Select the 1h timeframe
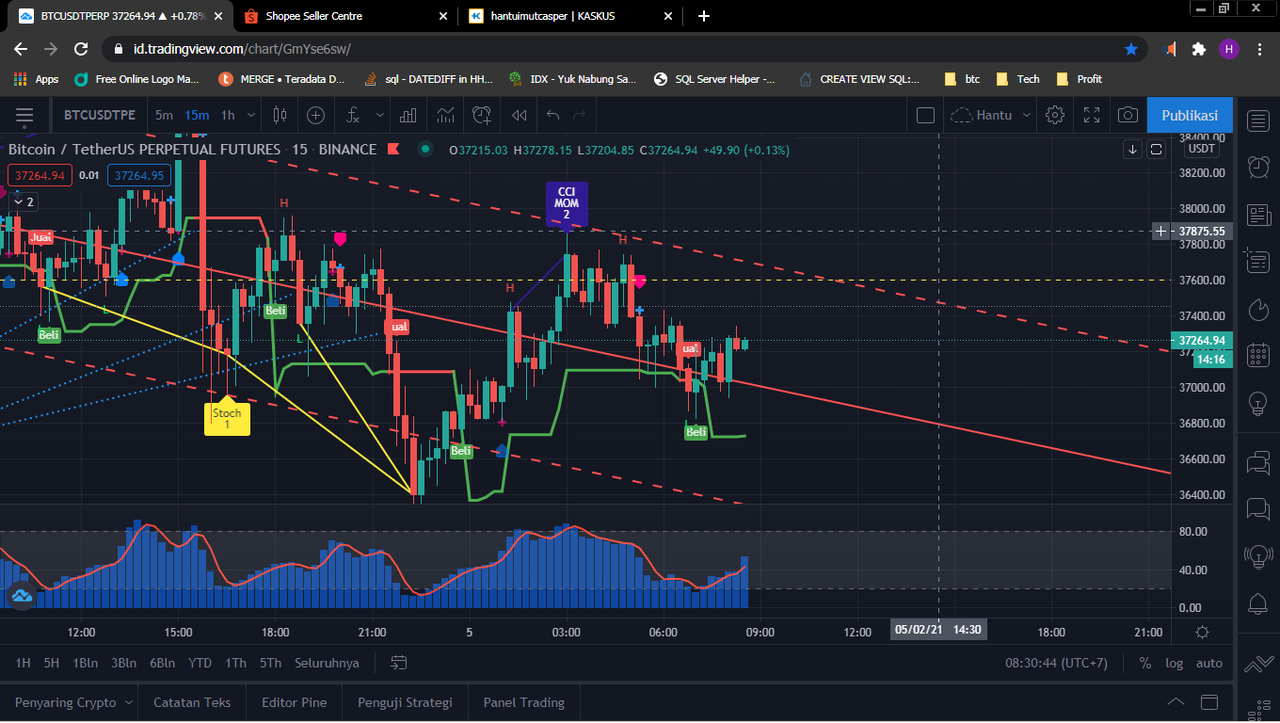 tap(228, 115)
